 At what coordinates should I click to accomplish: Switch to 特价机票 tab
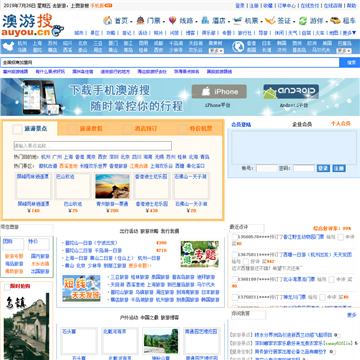point(201,129)
